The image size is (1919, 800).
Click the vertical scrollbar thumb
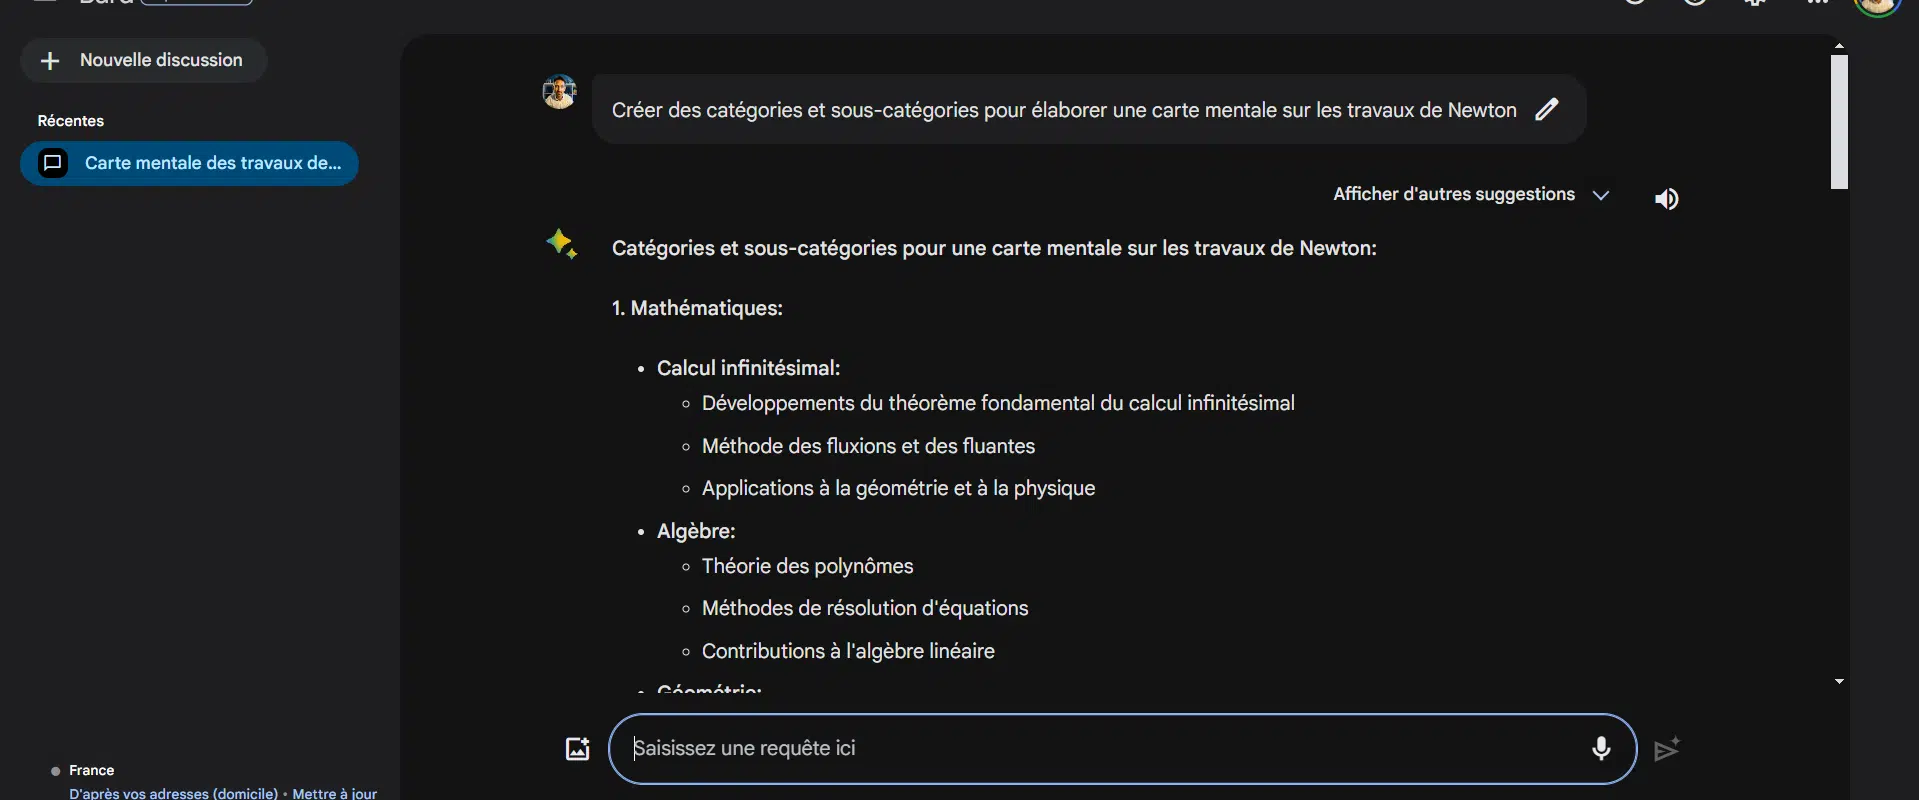pos(1839,122)
